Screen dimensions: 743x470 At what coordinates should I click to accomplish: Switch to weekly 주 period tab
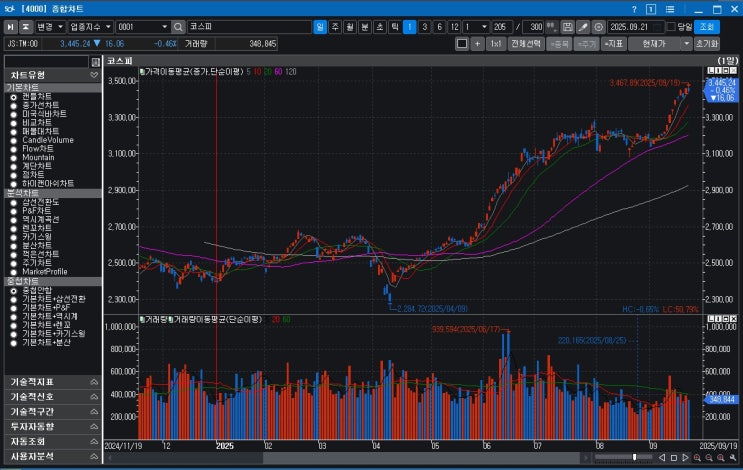point(335,27)
